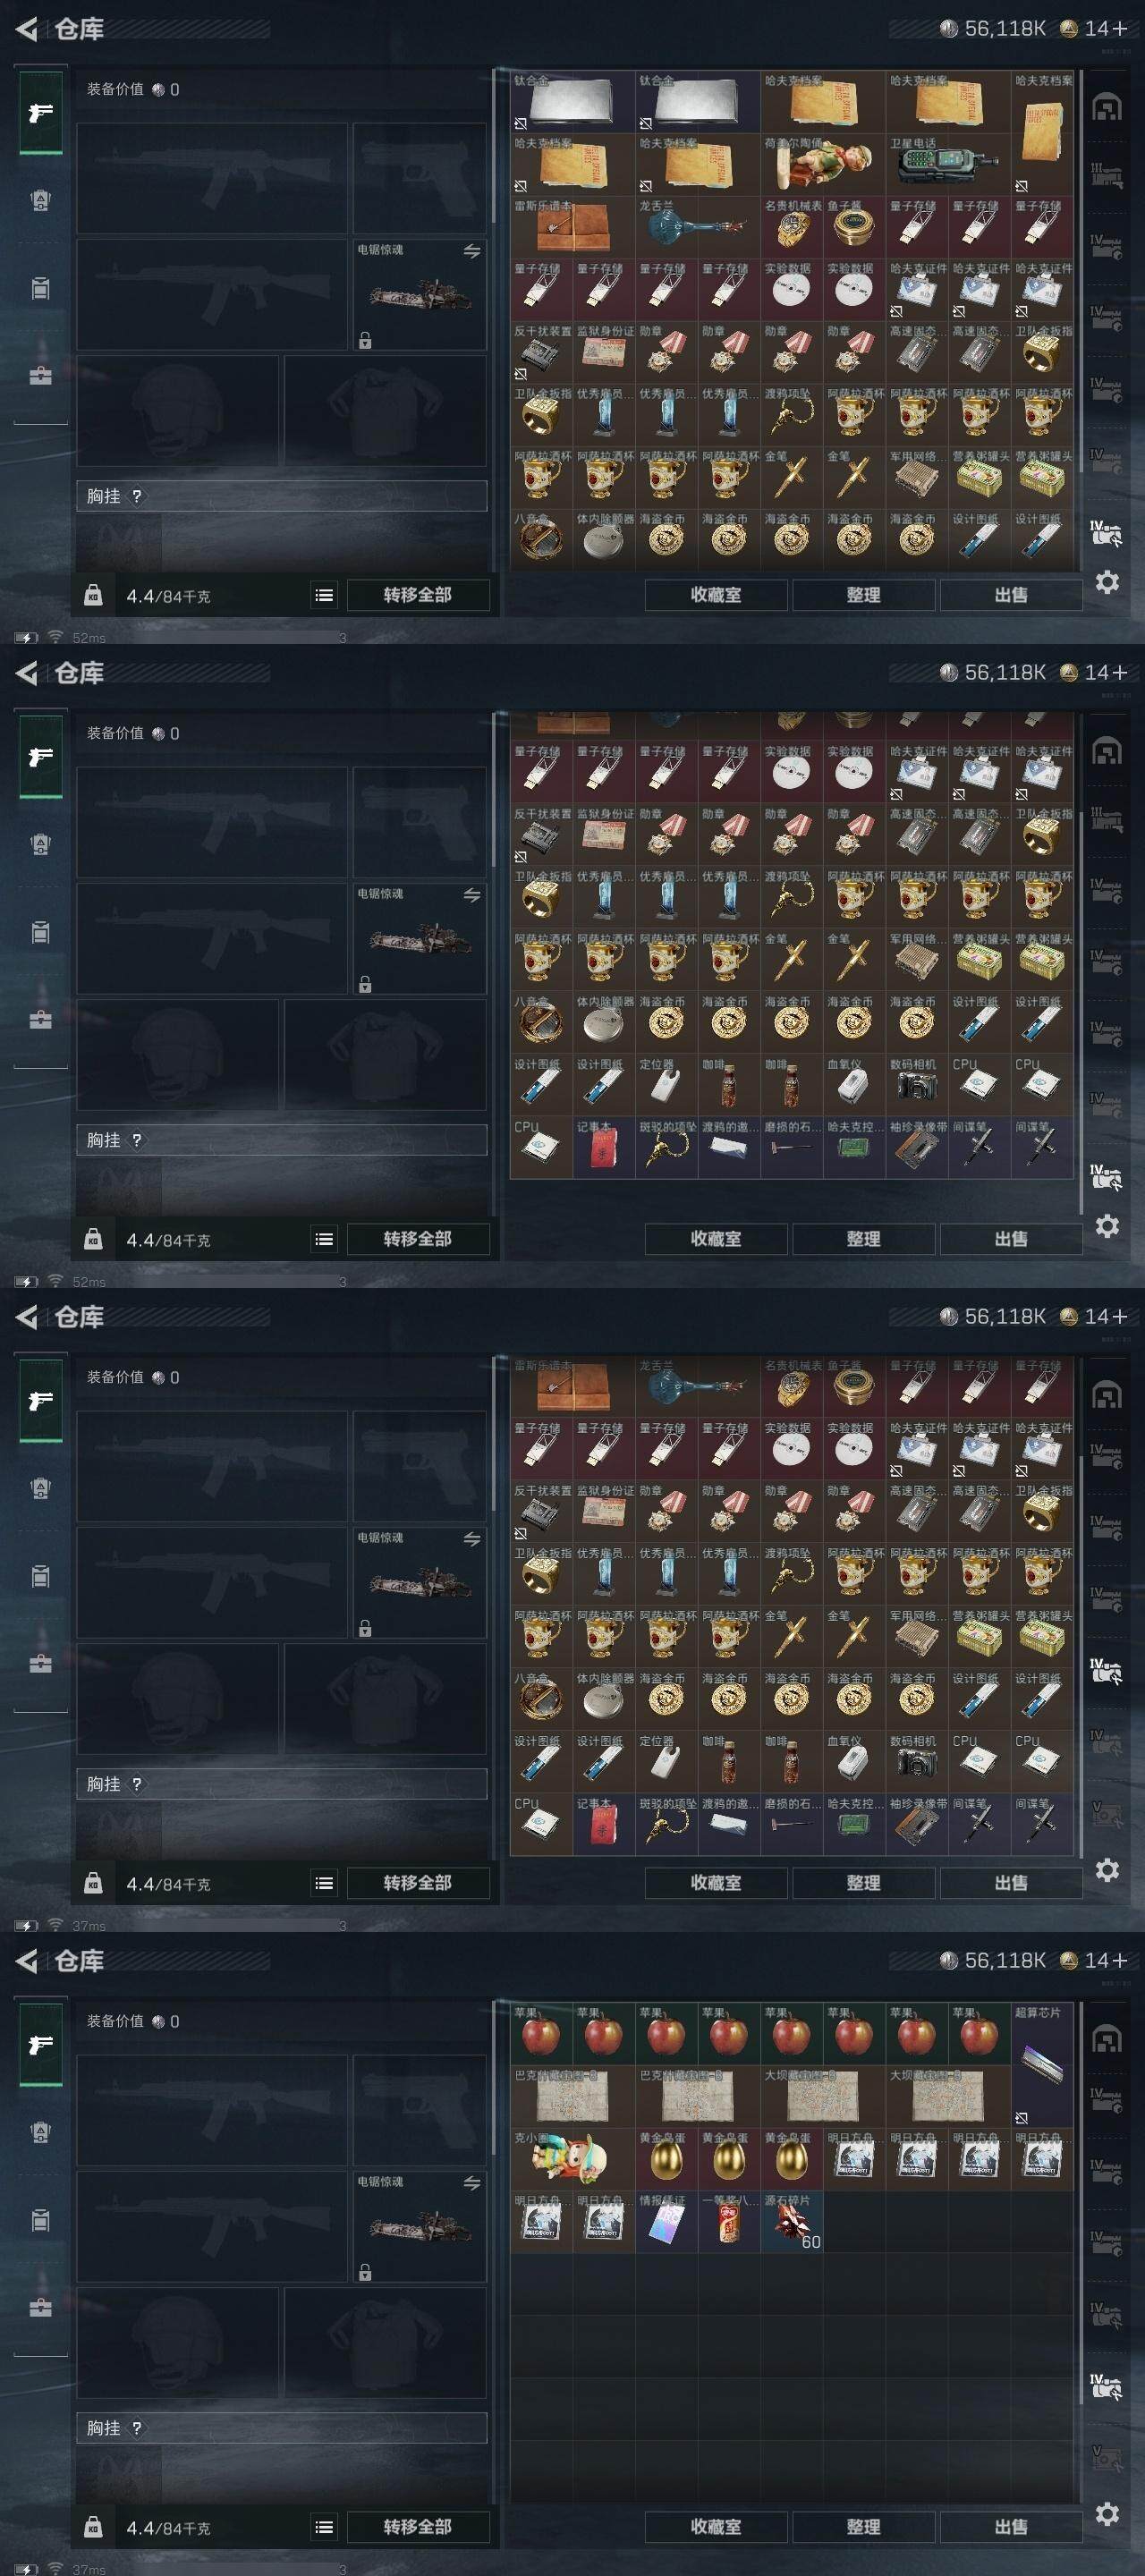Select the first 巴克什藏宝图 treasure map thumbnail
This screenshot has height=2576, width=1145.
(x=572, y=2096)
